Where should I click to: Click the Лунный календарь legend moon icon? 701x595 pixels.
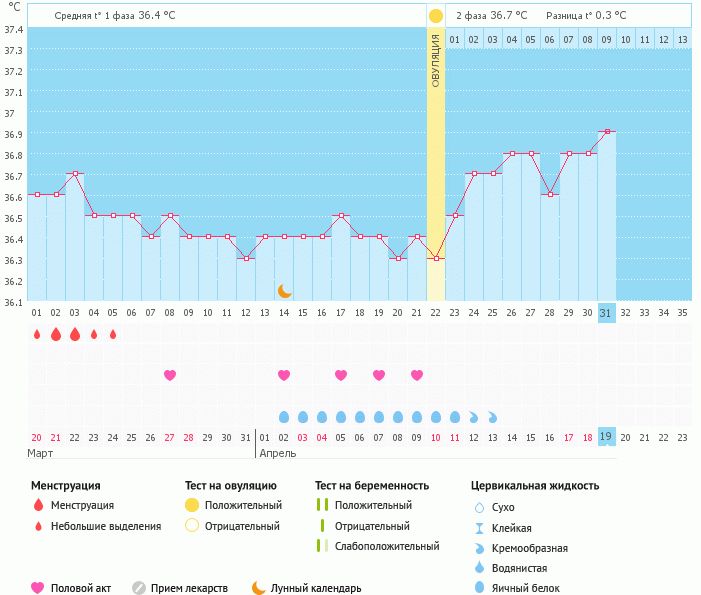pos(258,588)
